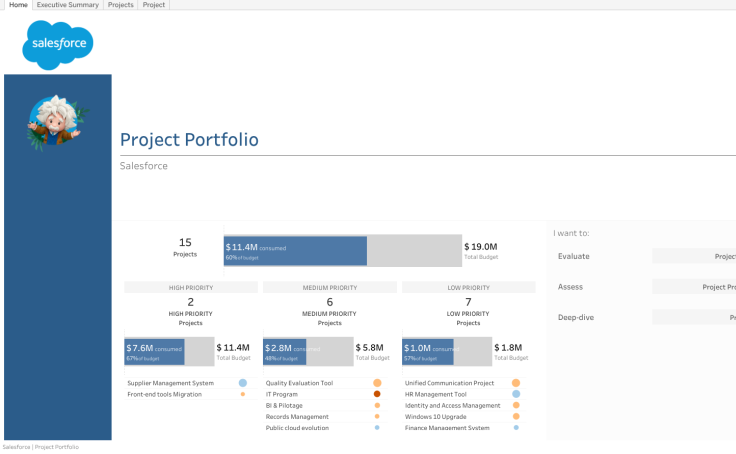Click the Einstein mascot avatar
The image size is (736, 454).
57,123
